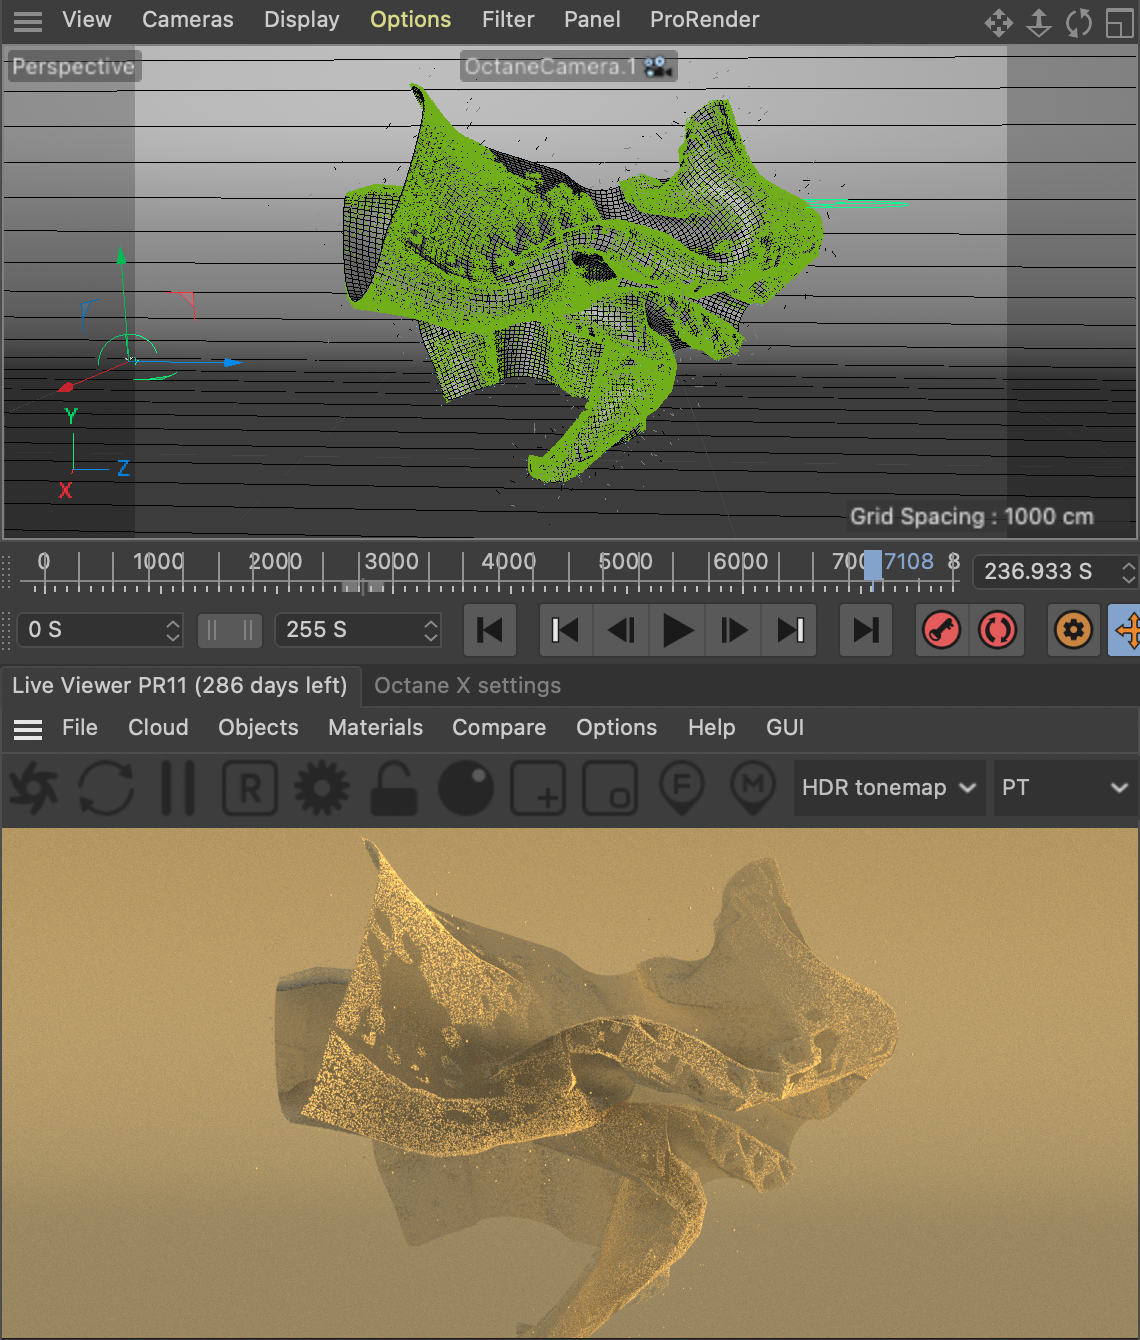Adjust current time stepper arrows
1140x1340 pixels.
[x=1128, y=572]
